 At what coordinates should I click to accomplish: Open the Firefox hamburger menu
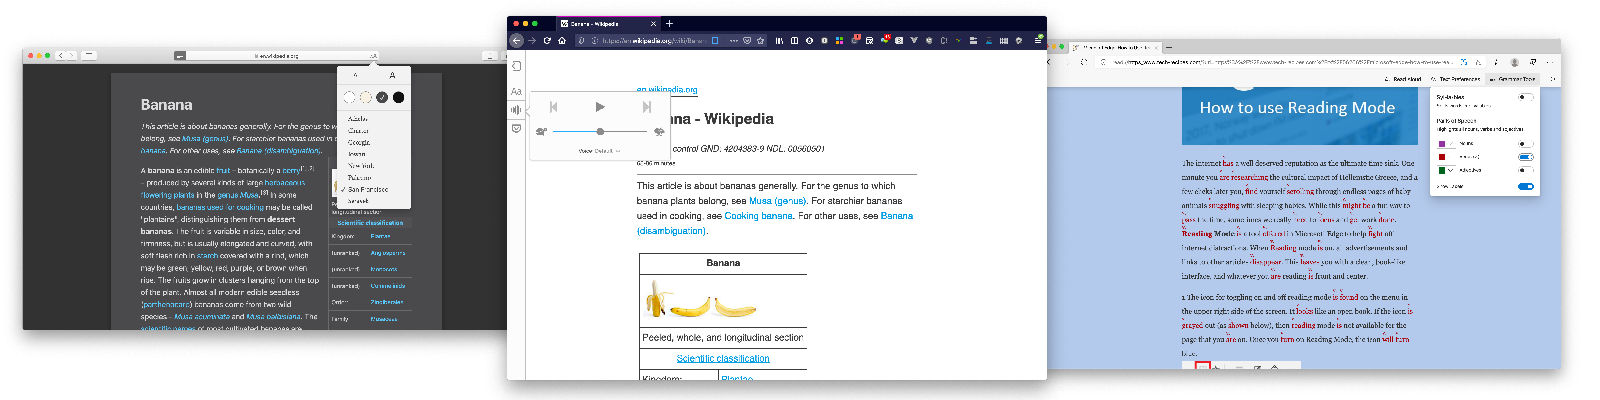click(x=1038, y=41)
